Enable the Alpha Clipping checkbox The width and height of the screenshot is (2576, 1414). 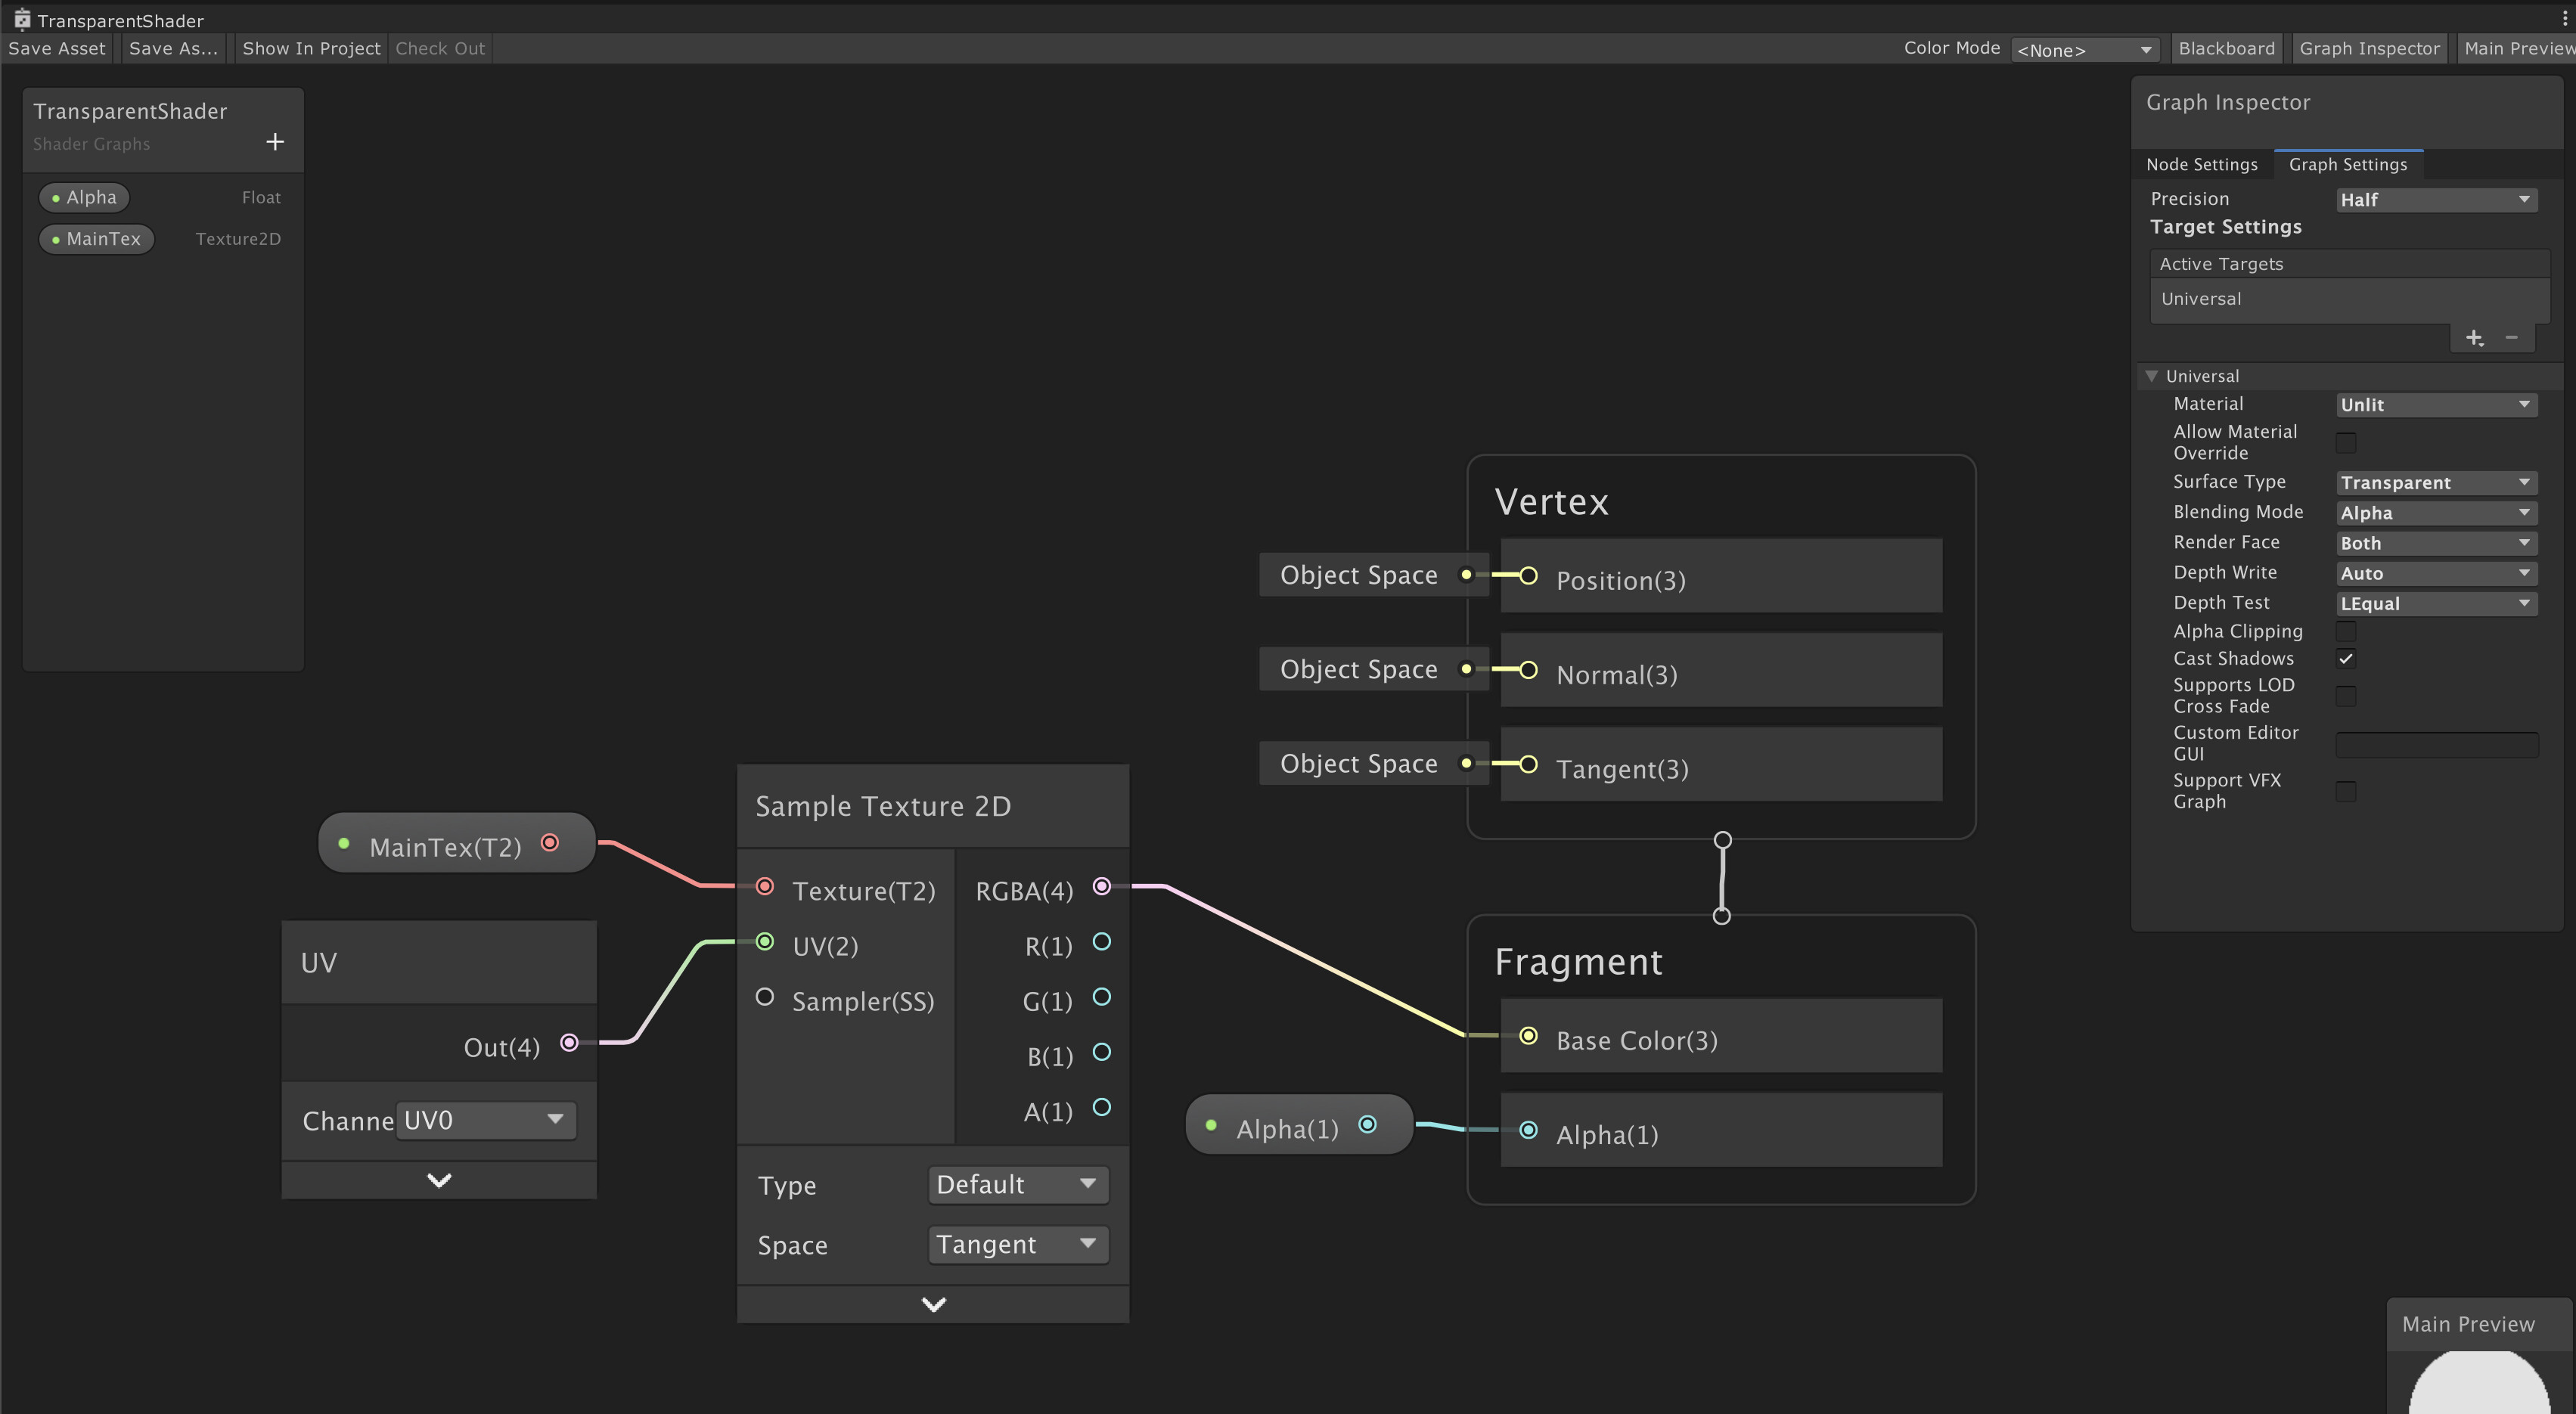[x=2347, y=630]
